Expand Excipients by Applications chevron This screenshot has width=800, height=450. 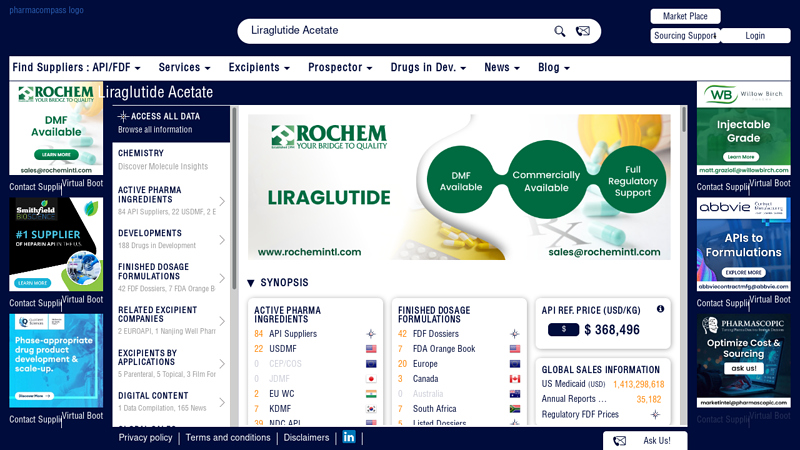click(x=222, y=364)
